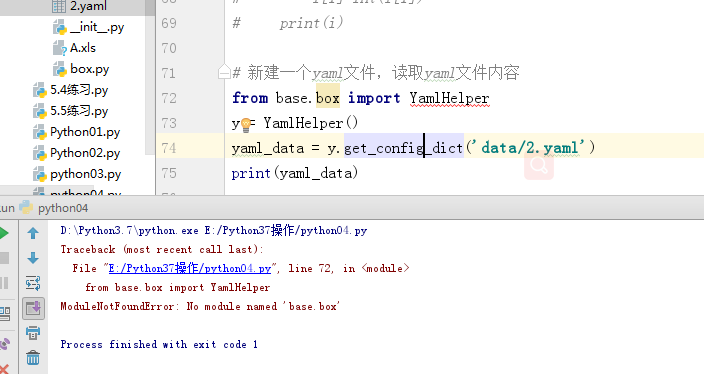Click the YamlHelper import name on line 72
The height and width of the screenshot is (374, 704).
click(x=449, y=98)
